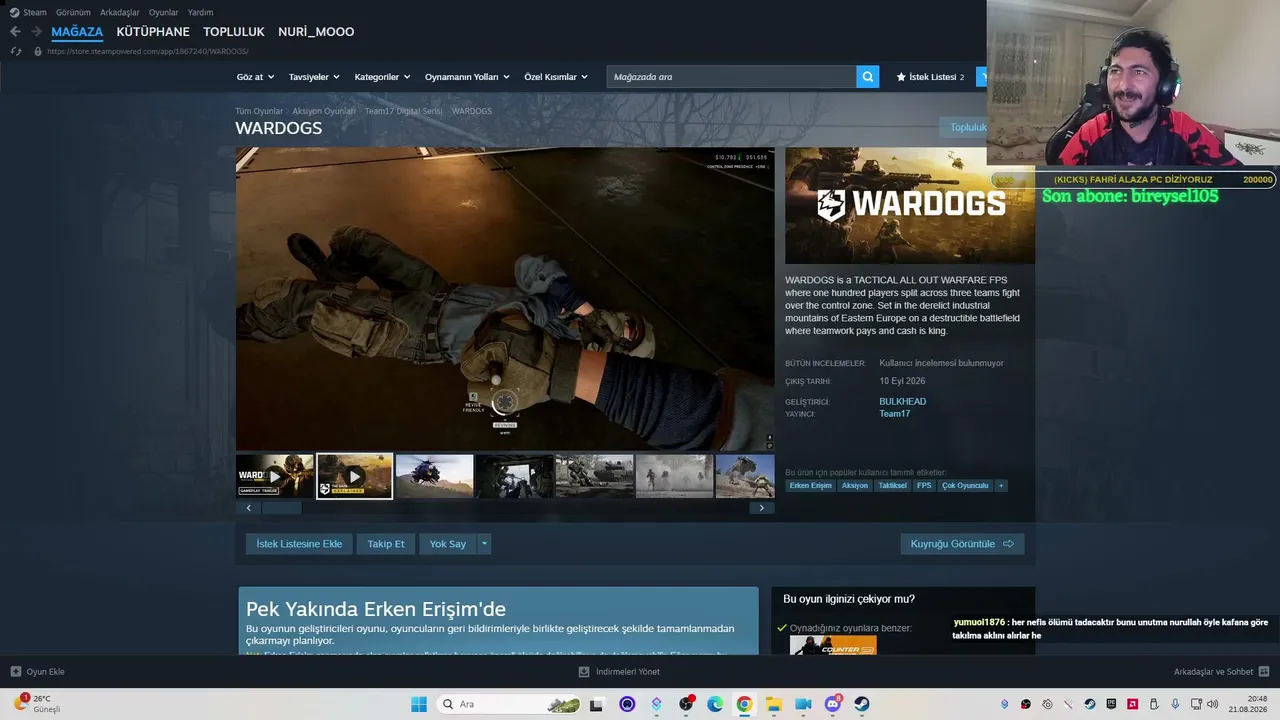Image resolution: width=1280 pixels, height=720 pixels.
Task: Click the plus icon to add a tag
Action: click(x=1000, y=486)
